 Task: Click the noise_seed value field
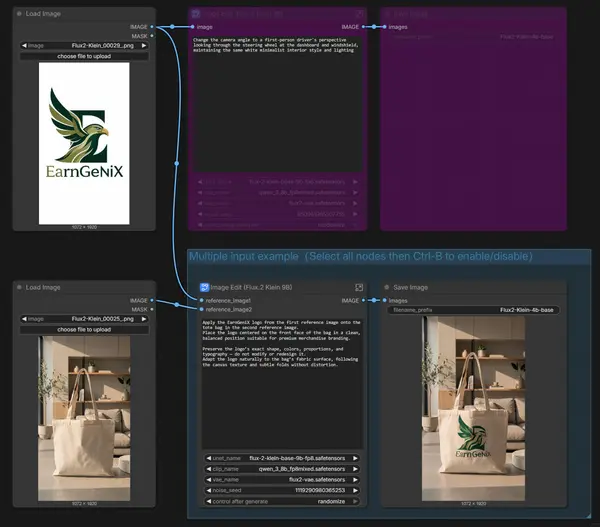(x=282, y=490)
